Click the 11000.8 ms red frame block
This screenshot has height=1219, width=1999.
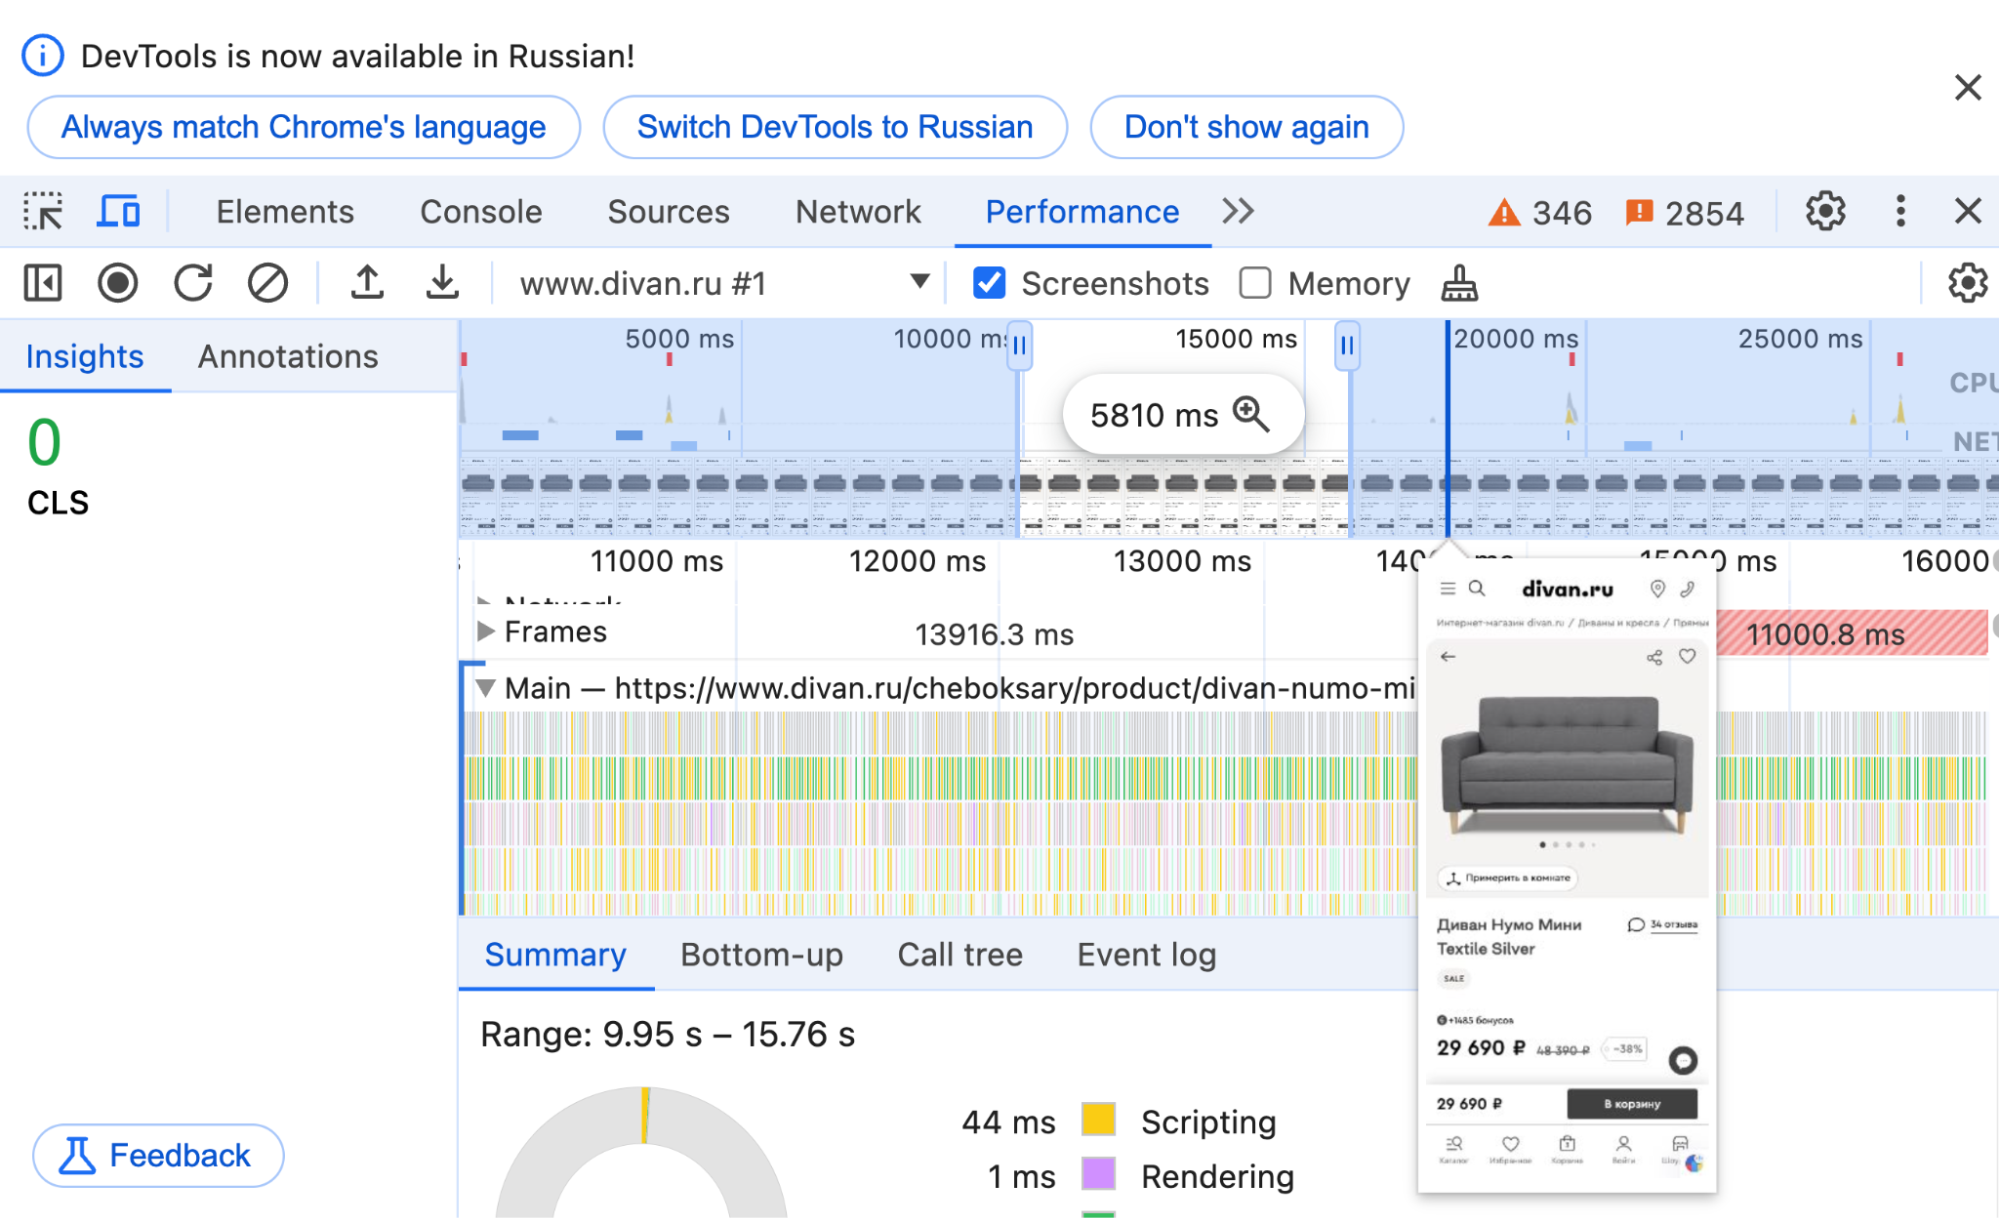pyautogui.click(x=1852, y=634)
